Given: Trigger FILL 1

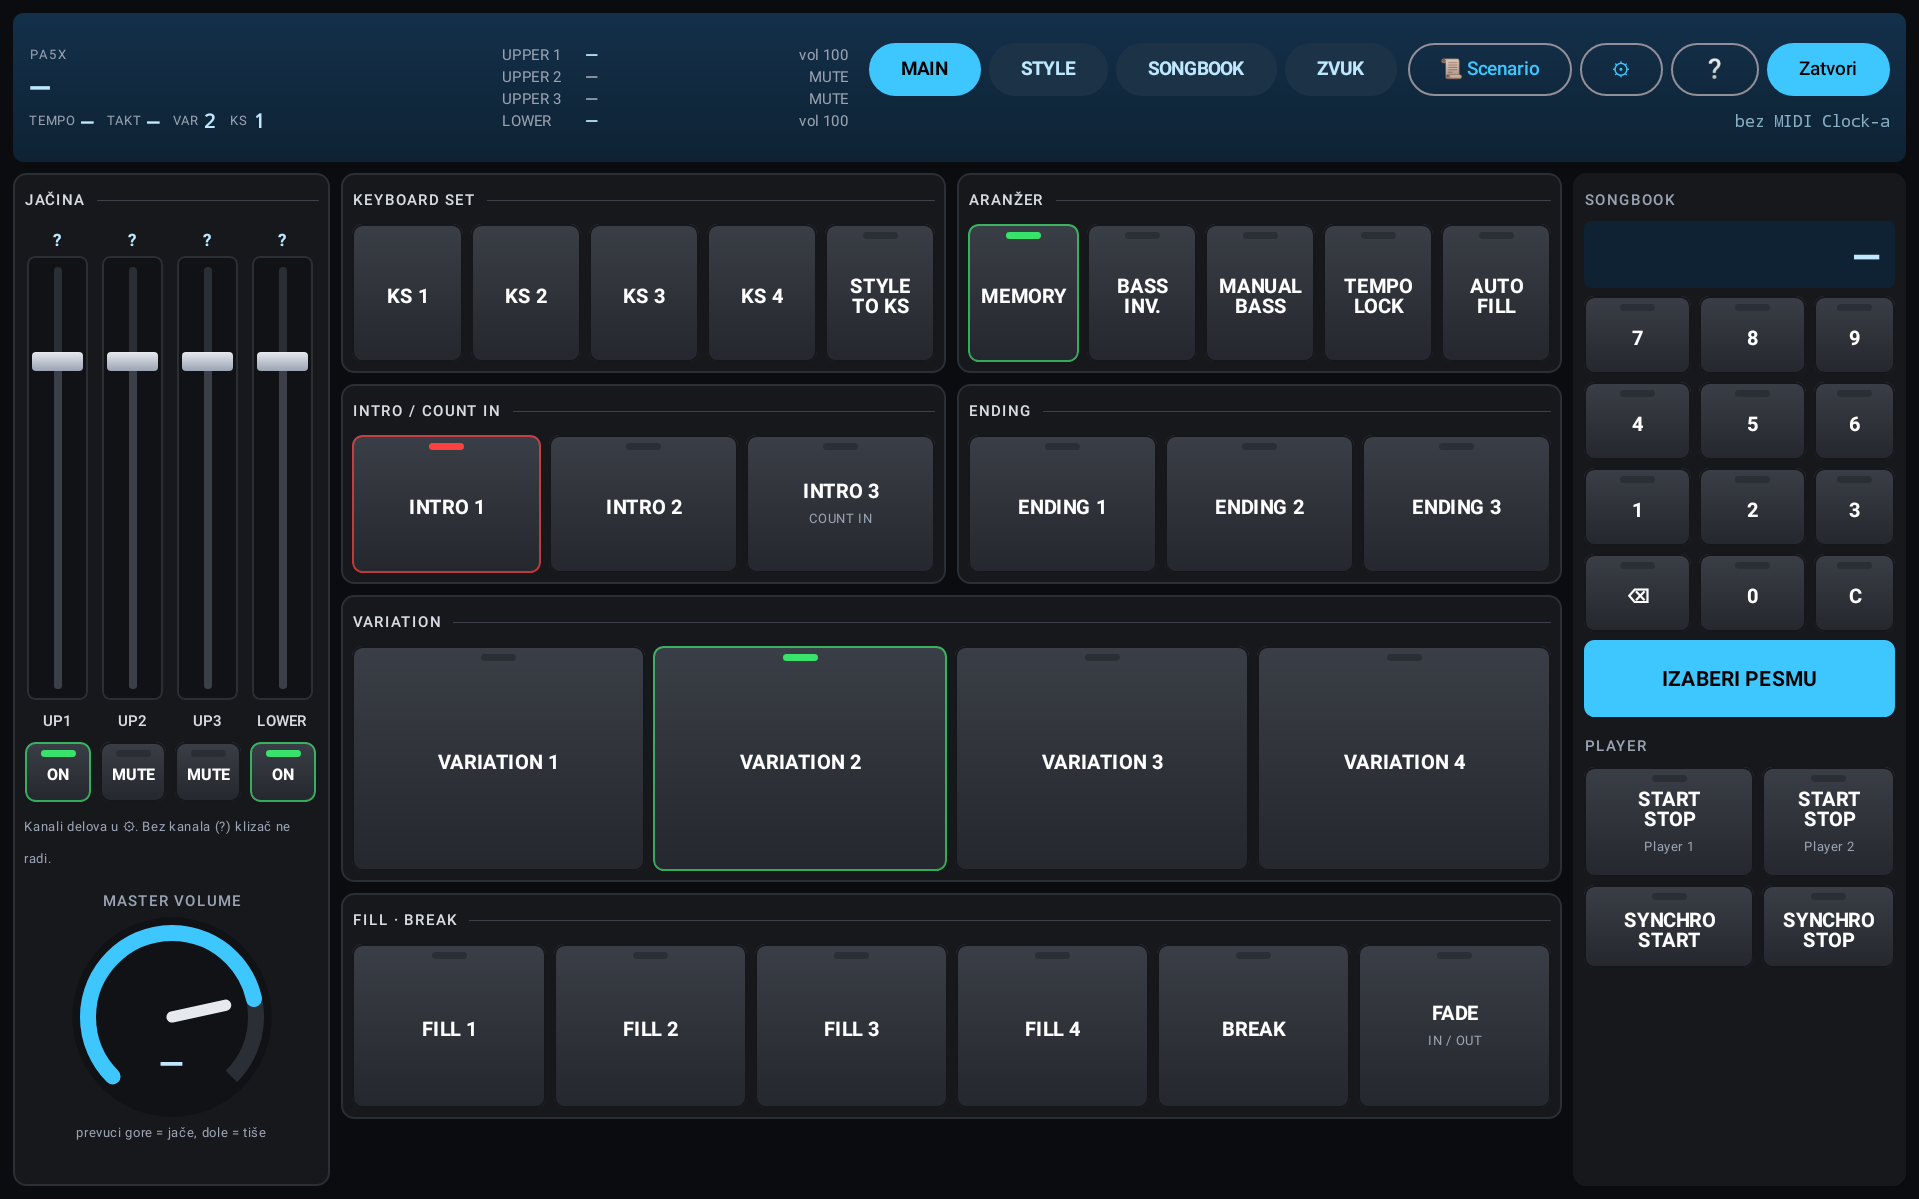Looking at the screenshot, I should click(x=449, y=1026).
